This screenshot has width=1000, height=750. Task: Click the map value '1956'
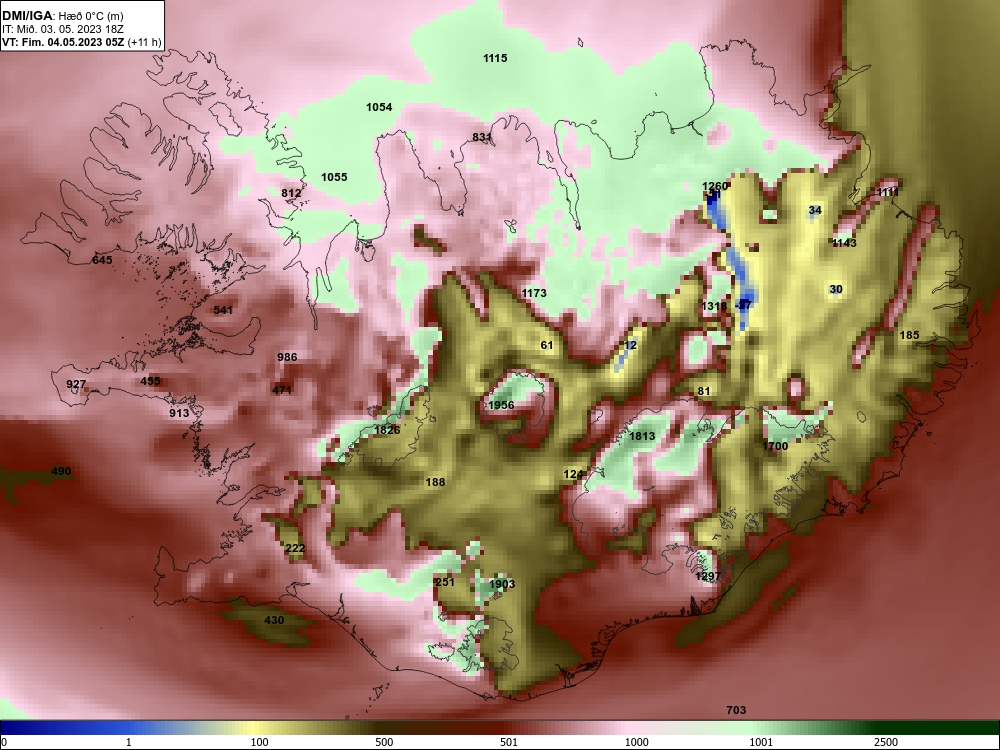point(501,405)
